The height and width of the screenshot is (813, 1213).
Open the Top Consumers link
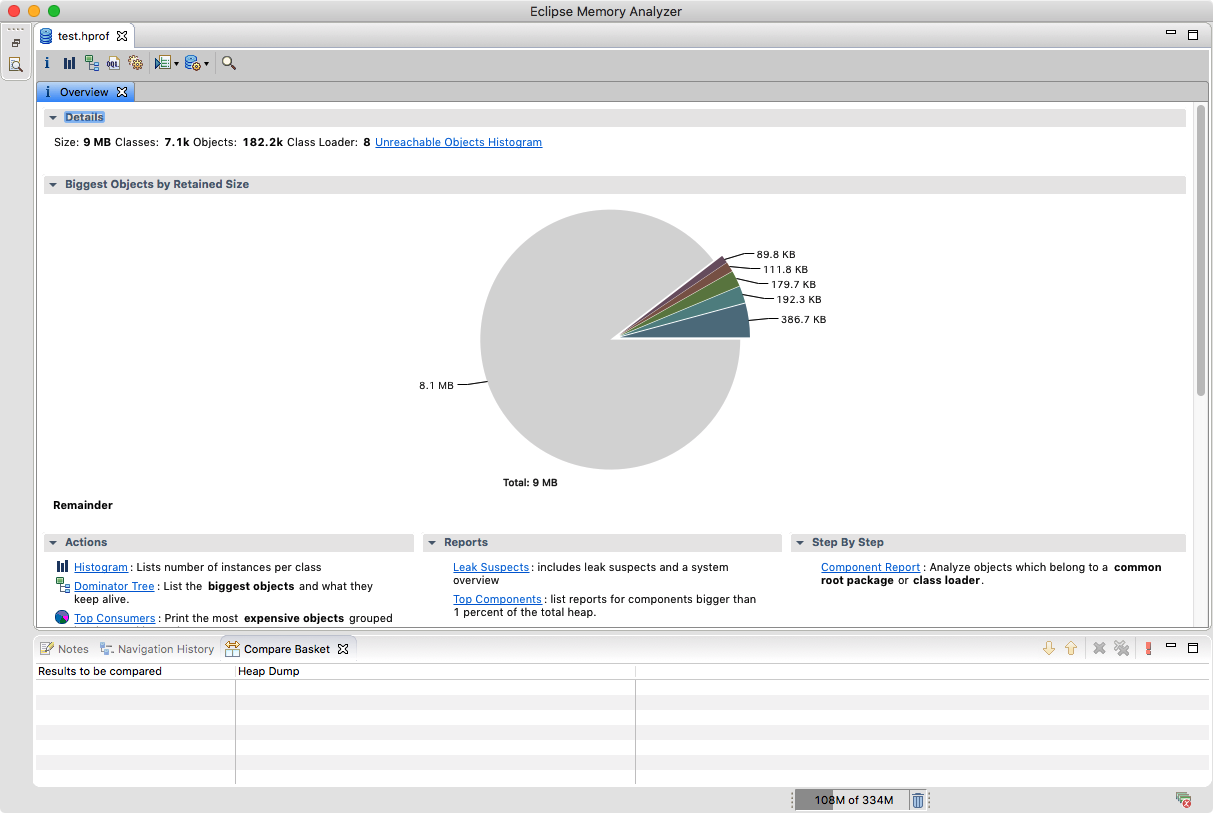pyautogui.click(x=115, y=619)
